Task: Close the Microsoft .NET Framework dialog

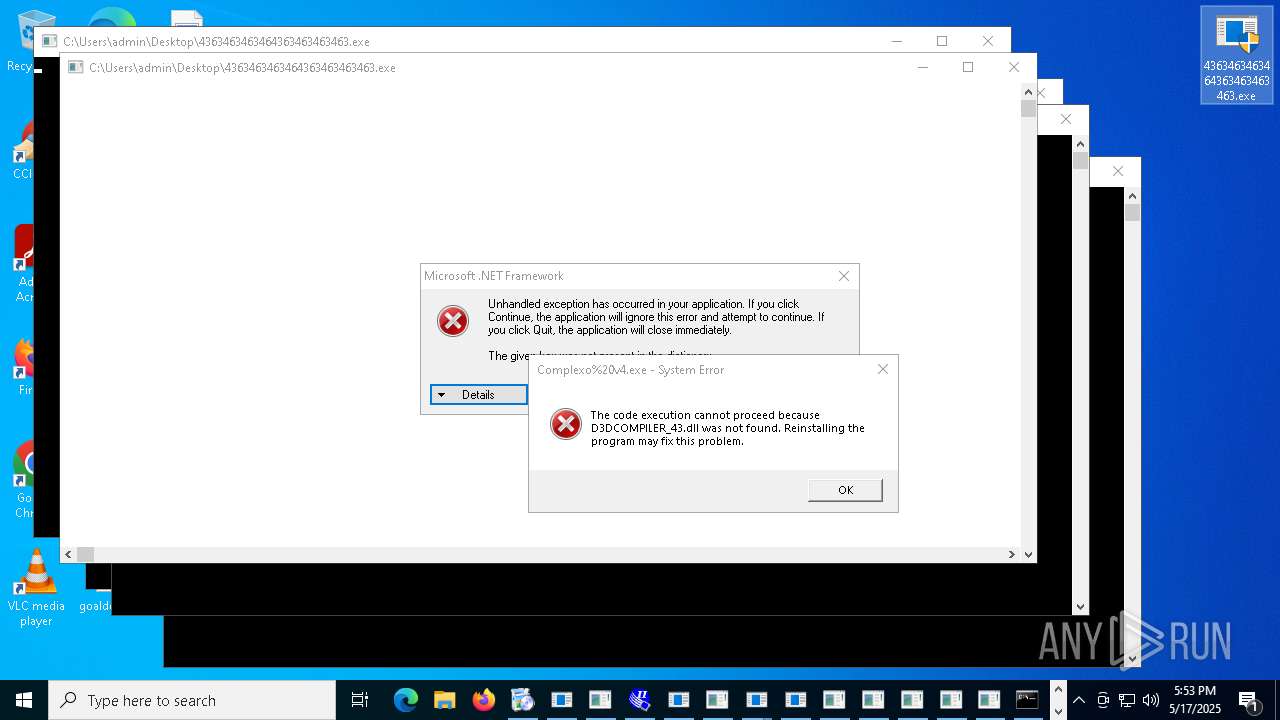Action: [843, 276]
